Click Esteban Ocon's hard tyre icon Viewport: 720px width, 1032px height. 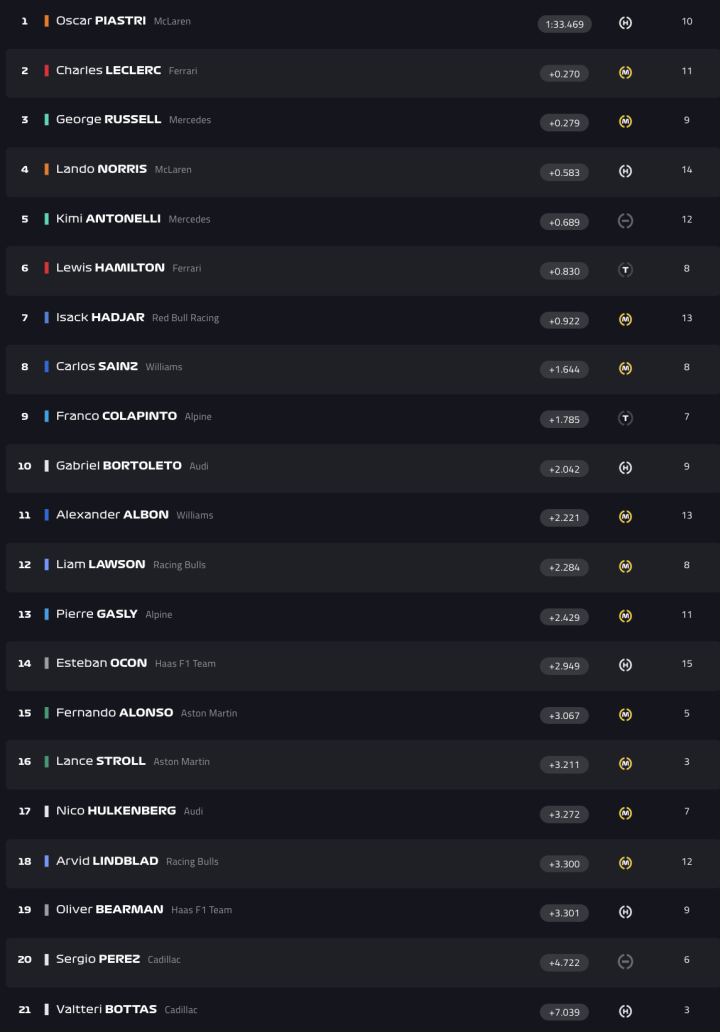[x=625, y=665]
